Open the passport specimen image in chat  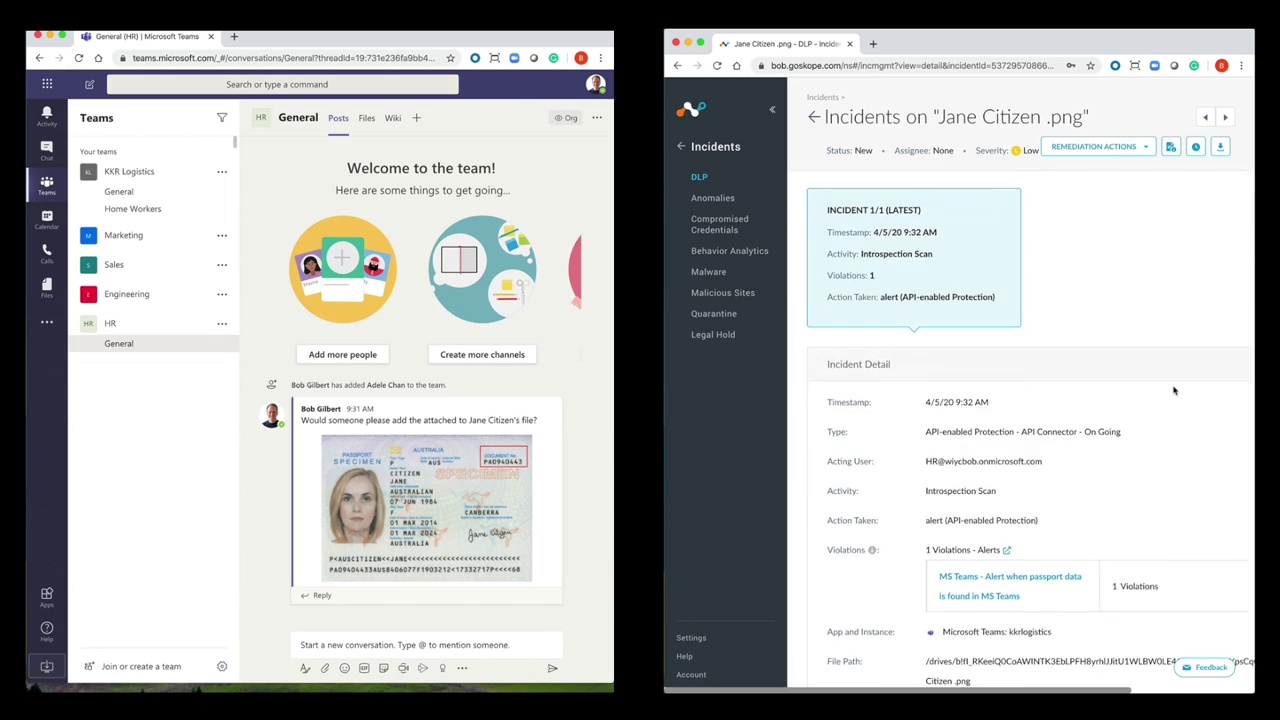tap(426, 507)
